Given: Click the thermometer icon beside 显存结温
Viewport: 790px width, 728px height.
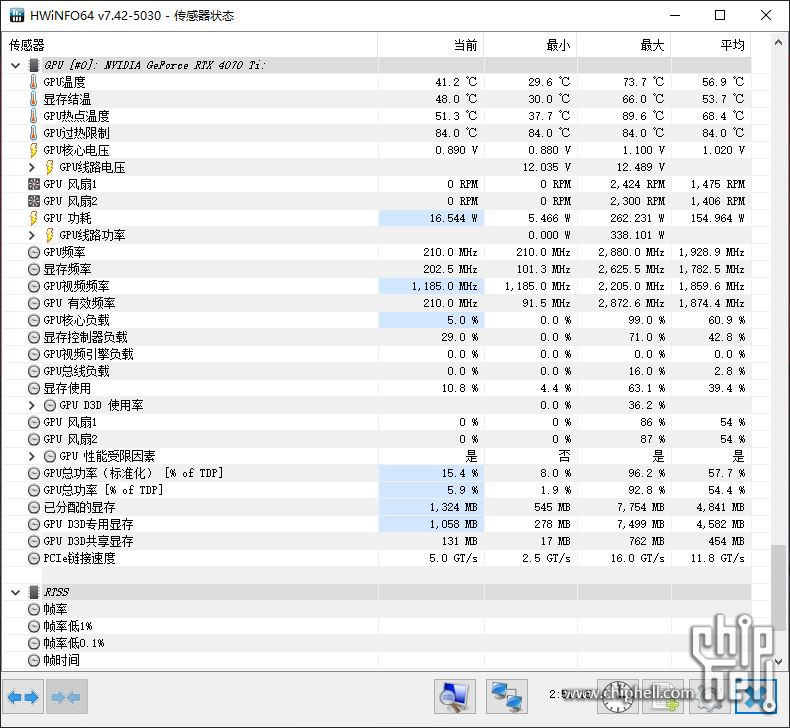Looking at the screenshot, I should (x=33, y=99).
